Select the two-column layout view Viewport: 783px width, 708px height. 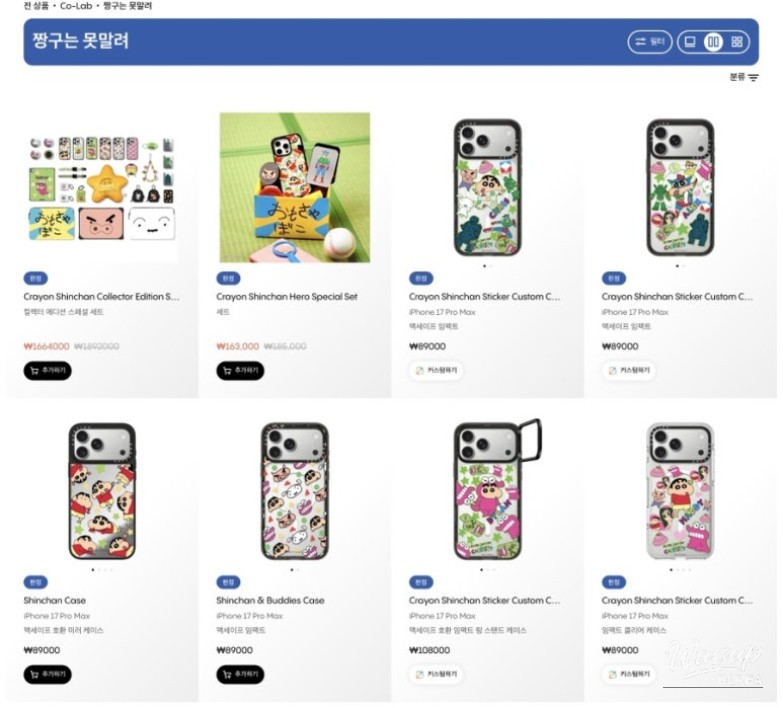[x=714, y=42]
